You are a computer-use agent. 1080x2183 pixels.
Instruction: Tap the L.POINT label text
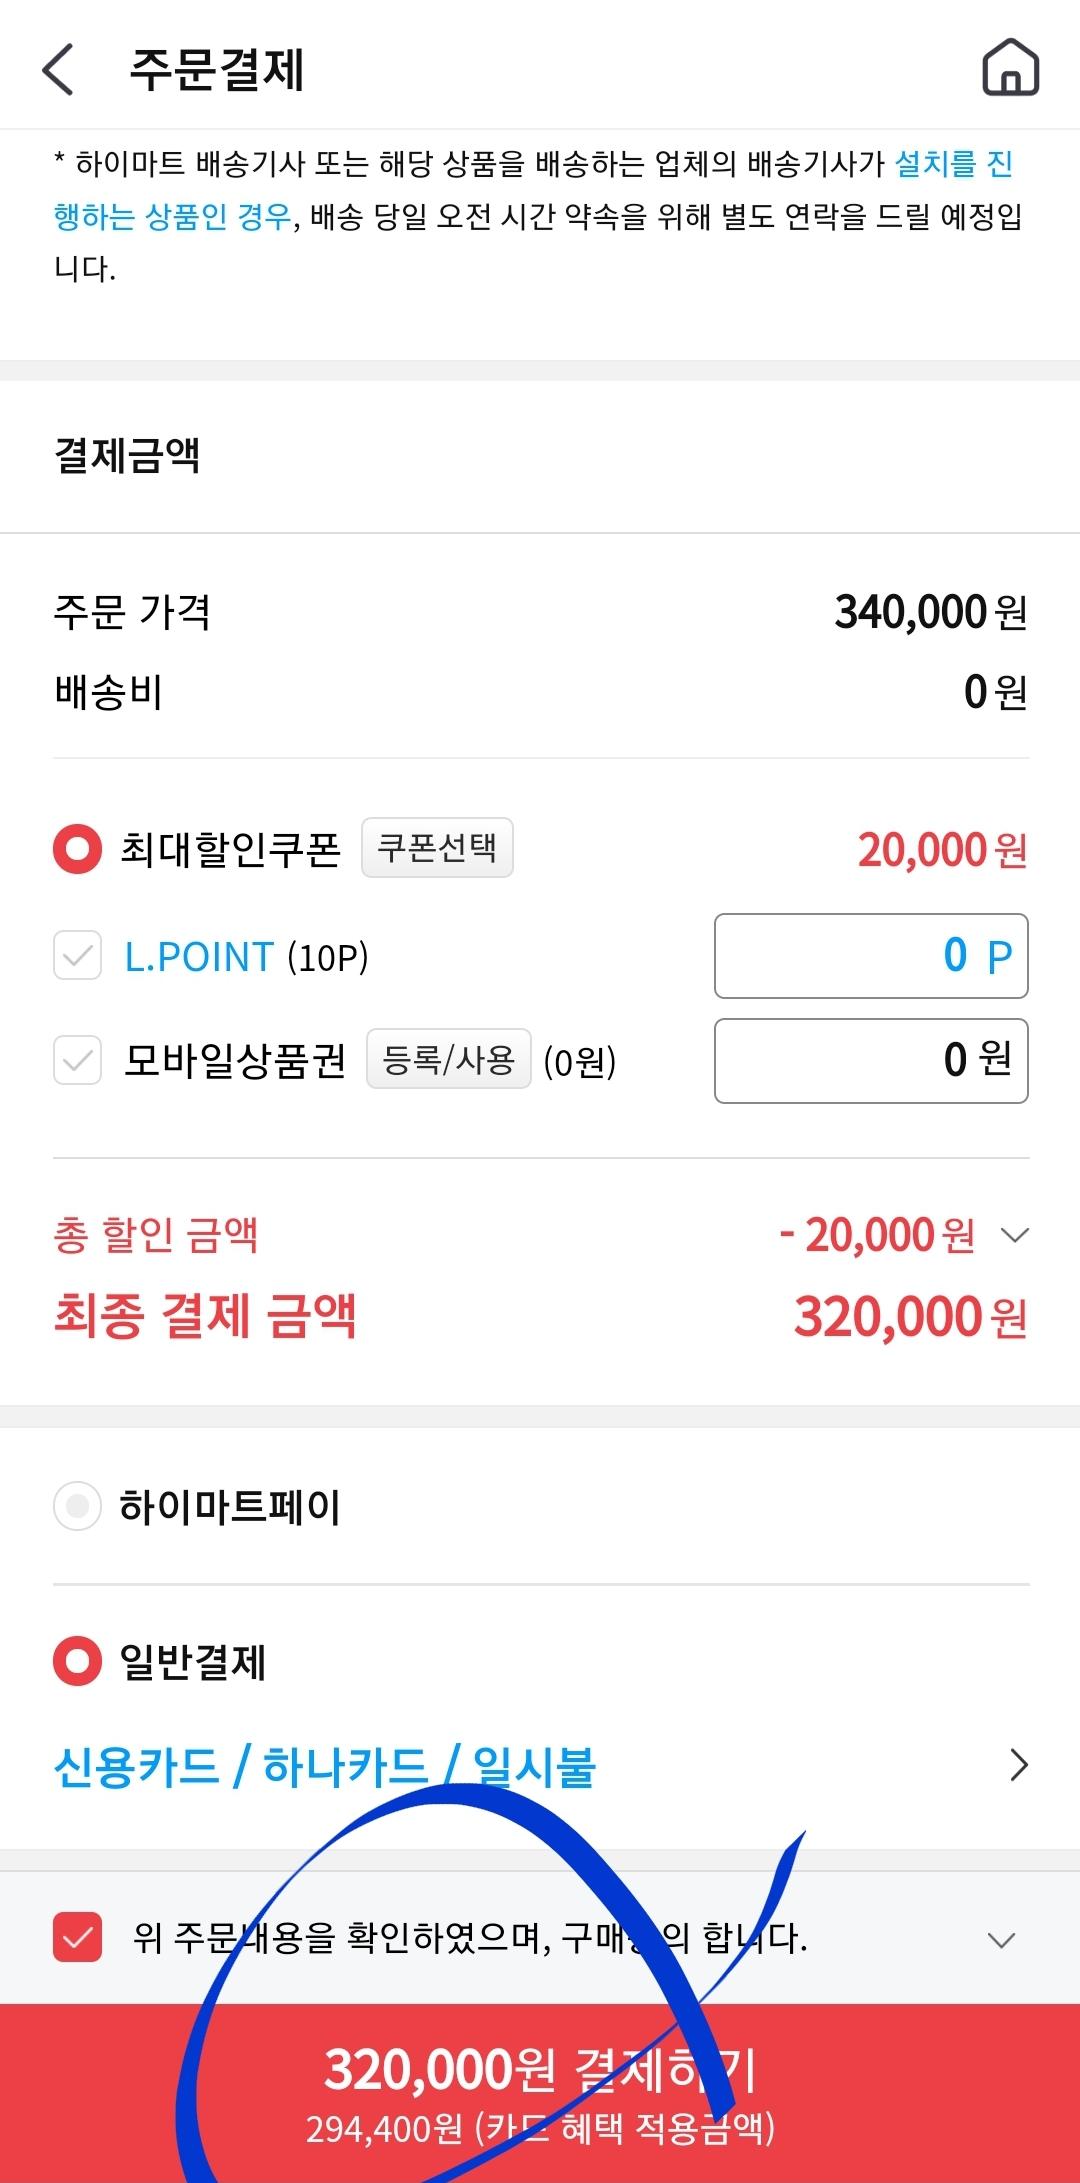pyautogui.click(x=198, y=957)
